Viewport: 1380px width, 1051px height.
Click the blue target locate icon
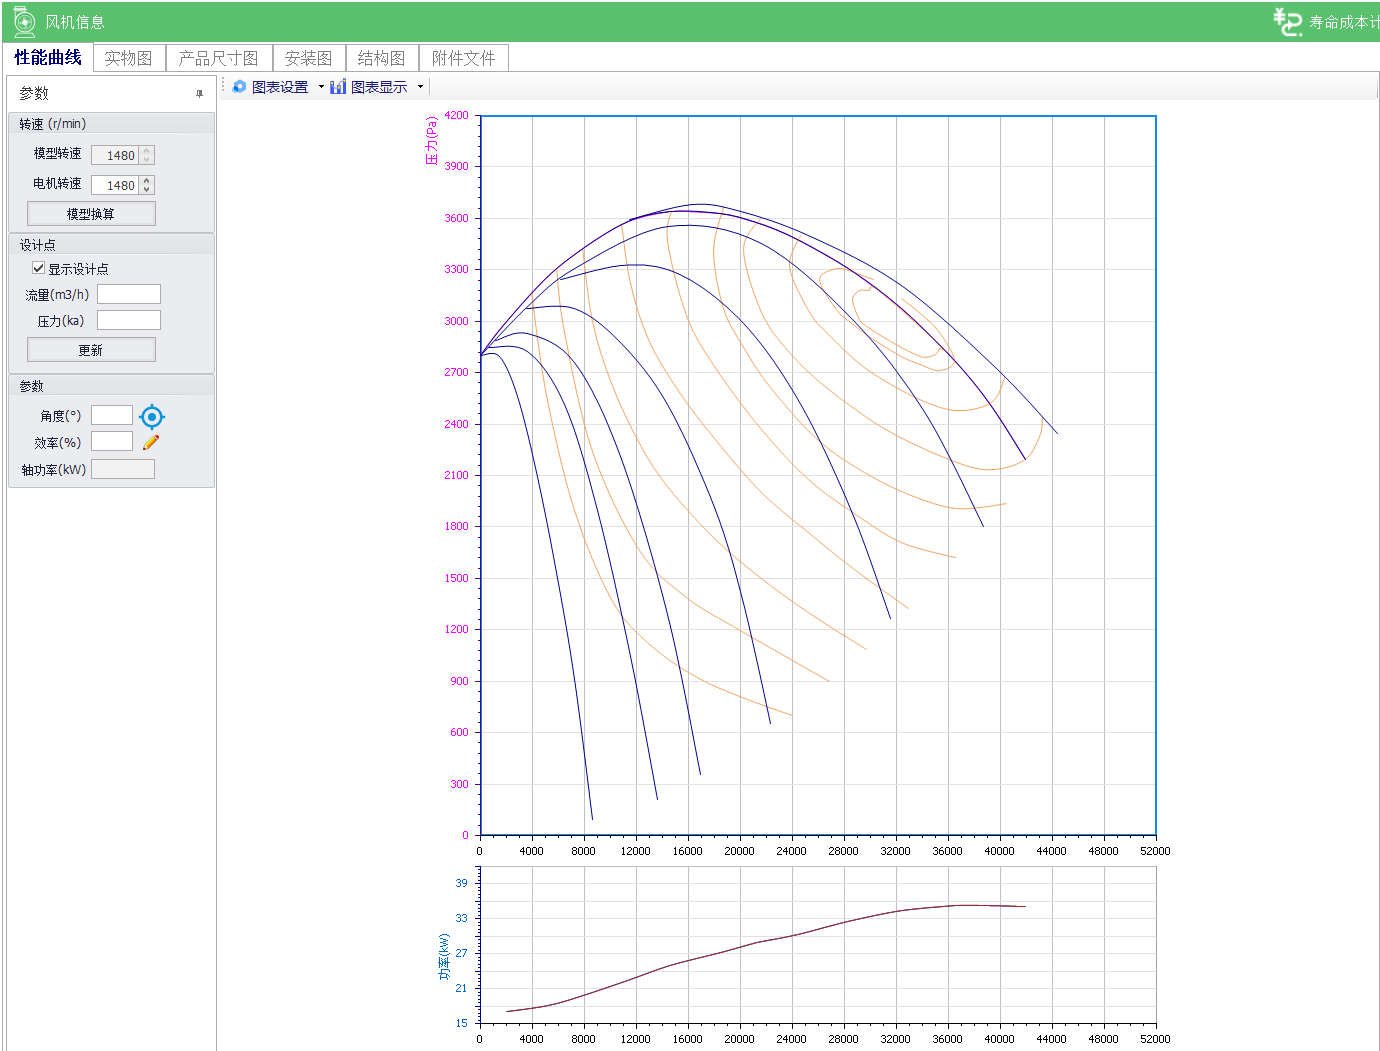coord(152,416)
